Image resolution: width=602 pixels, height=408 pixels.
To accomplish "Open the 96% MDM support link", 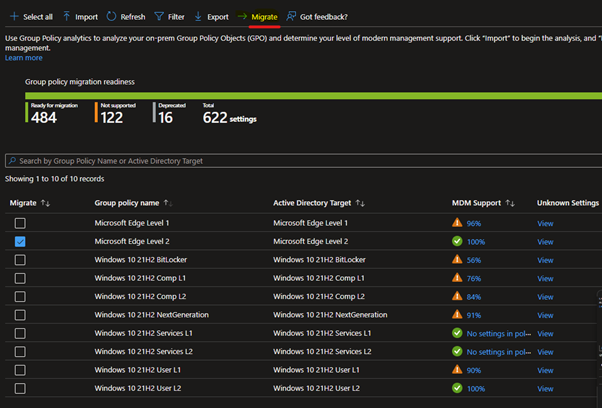I will pyautogui.click(x=474, y=223).
